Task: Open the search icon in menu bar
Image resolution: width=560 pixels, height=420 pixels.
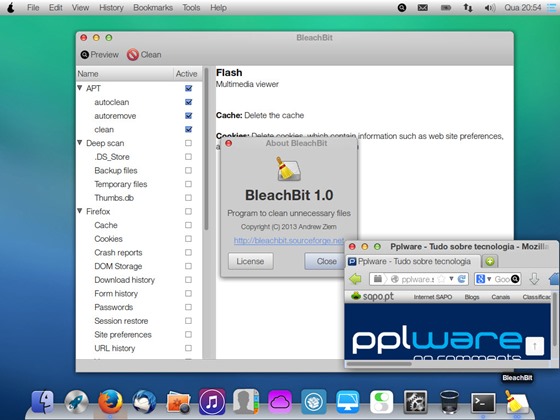Action: [x=402, y=8]
